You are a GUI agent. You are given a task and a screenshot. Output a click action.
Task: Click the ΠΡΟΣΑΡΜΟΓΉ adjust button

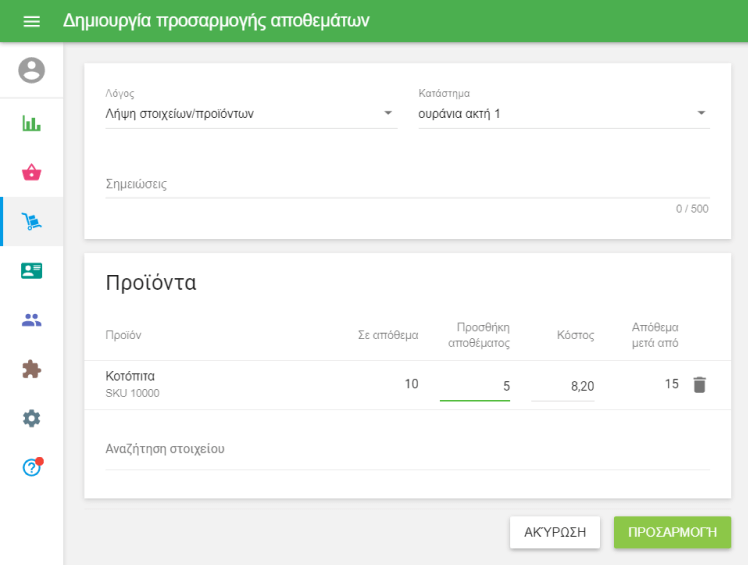(672, 532)
